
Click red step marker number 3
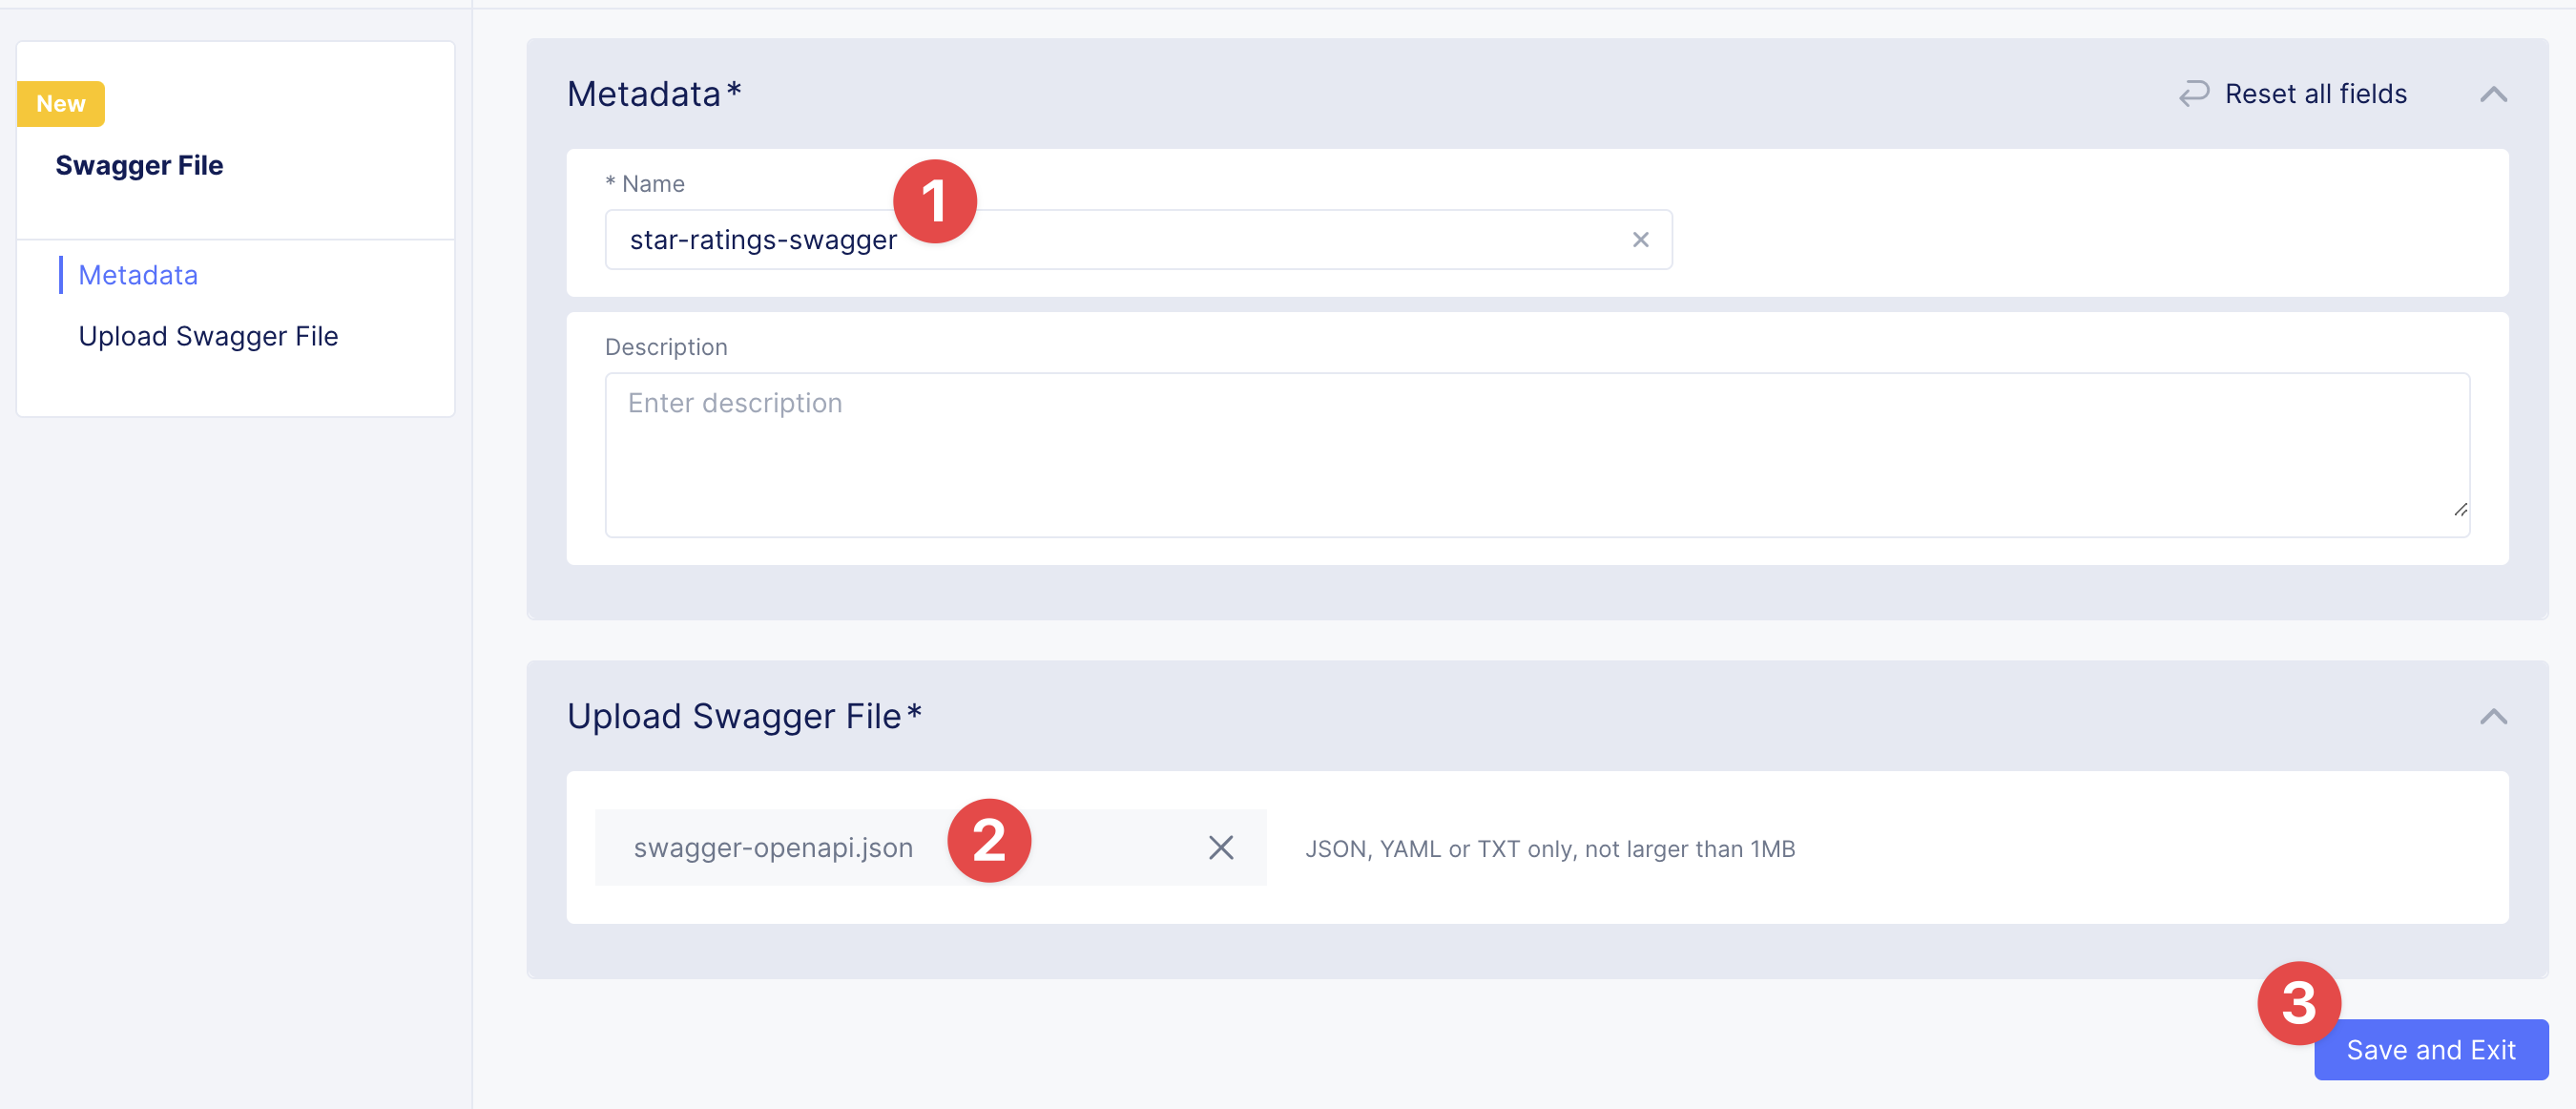pyautogui.click(x=2298, y=1003)
